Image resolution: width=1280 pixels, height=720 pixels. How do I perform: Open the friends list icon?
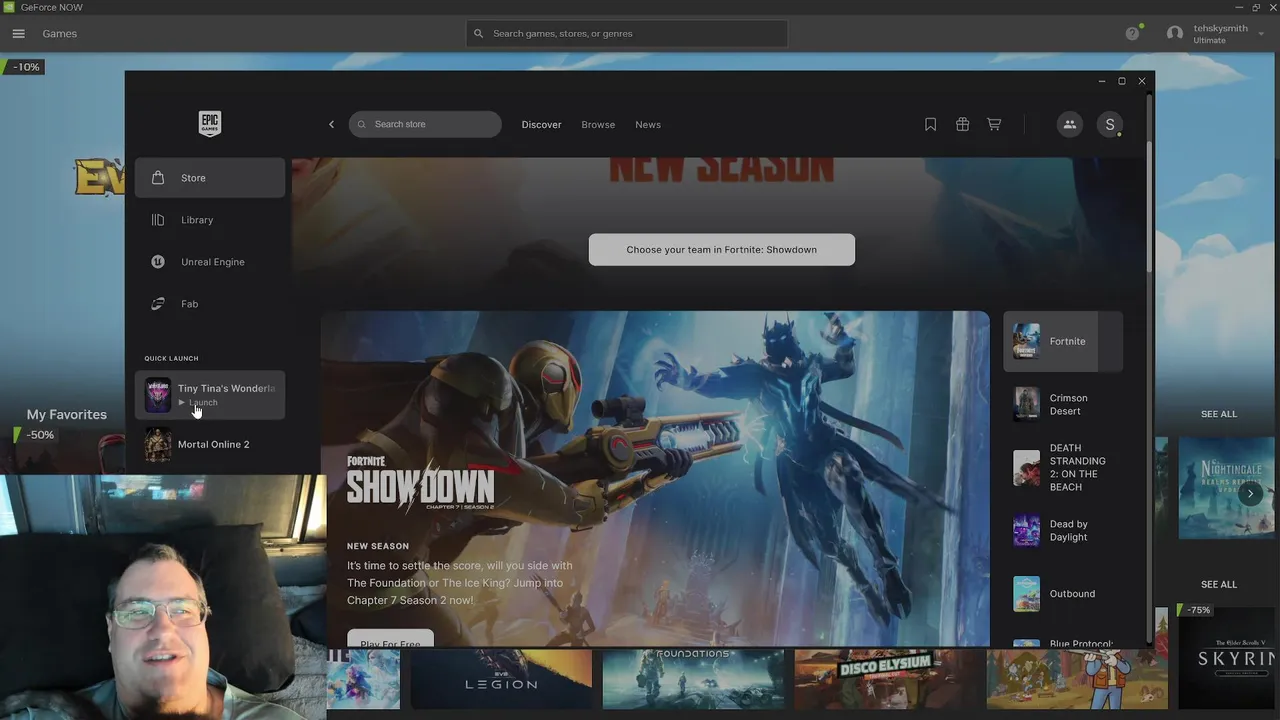(x=1069, y=124)
